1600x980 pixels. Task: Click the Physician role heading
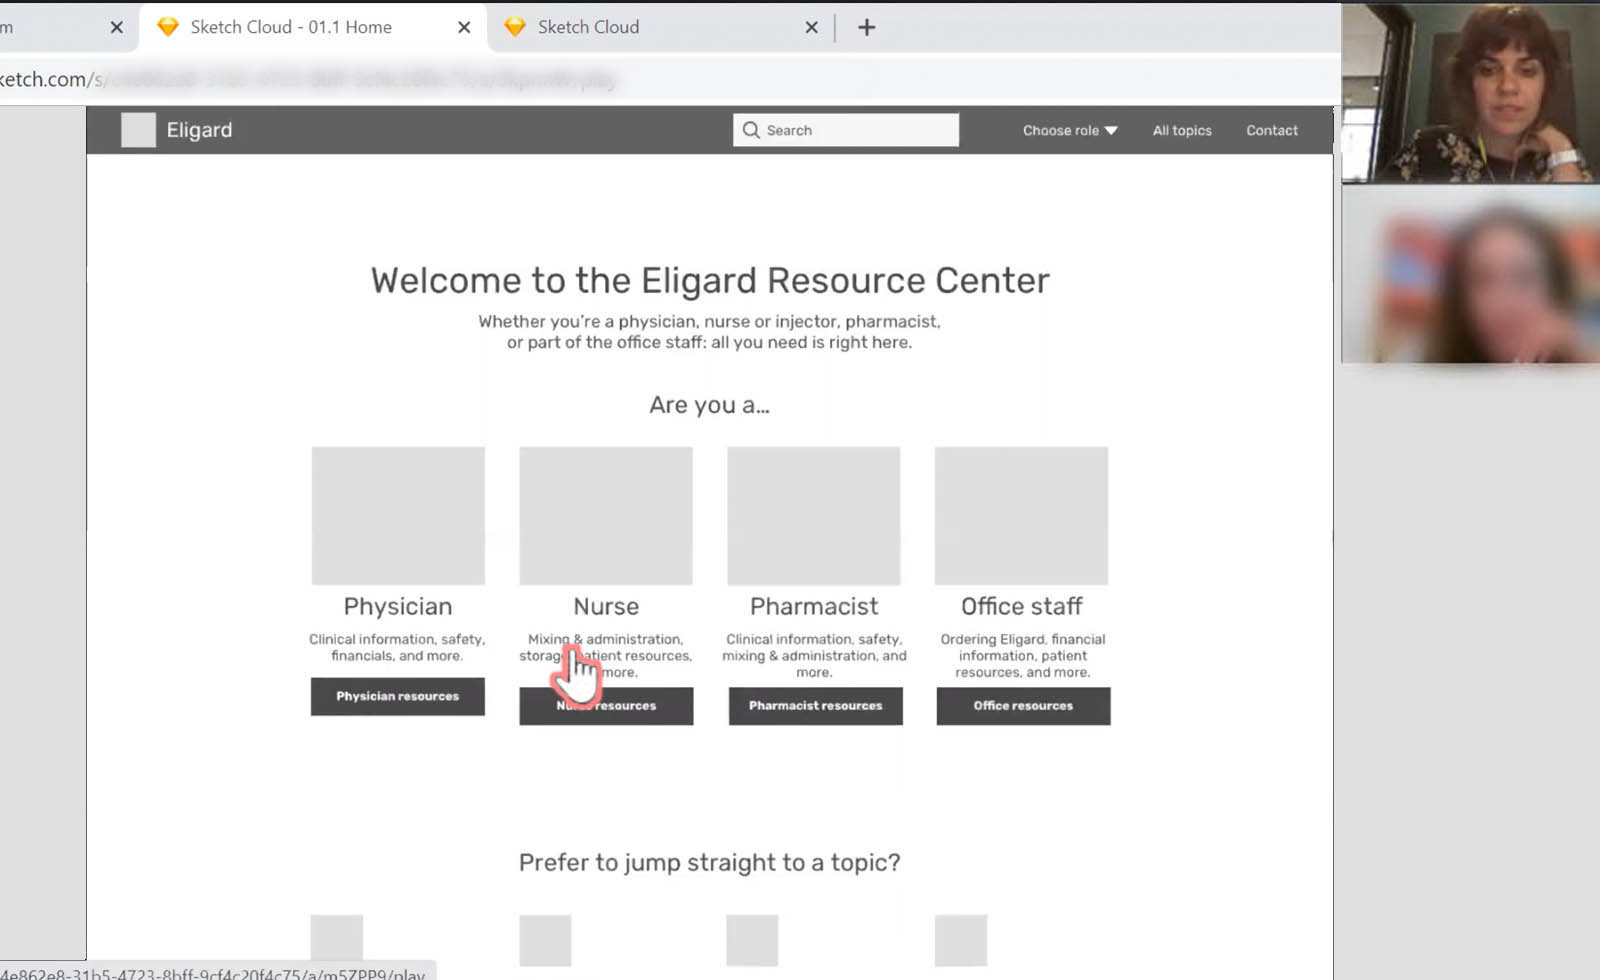(x=398, y=607)
